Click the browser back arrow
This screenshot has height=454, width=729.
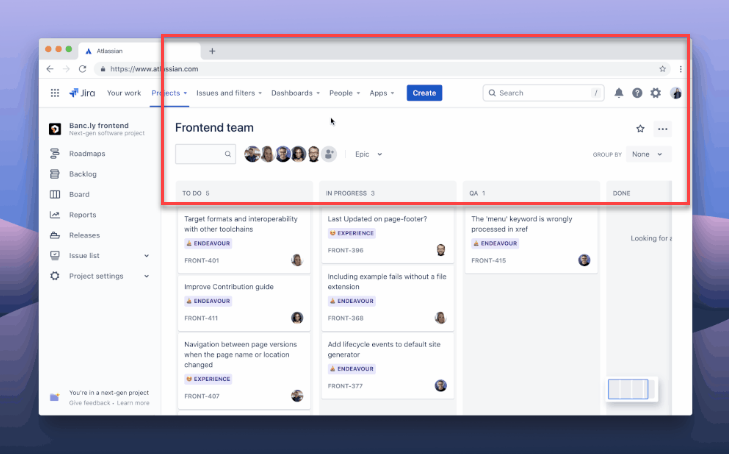coord(50,69)
